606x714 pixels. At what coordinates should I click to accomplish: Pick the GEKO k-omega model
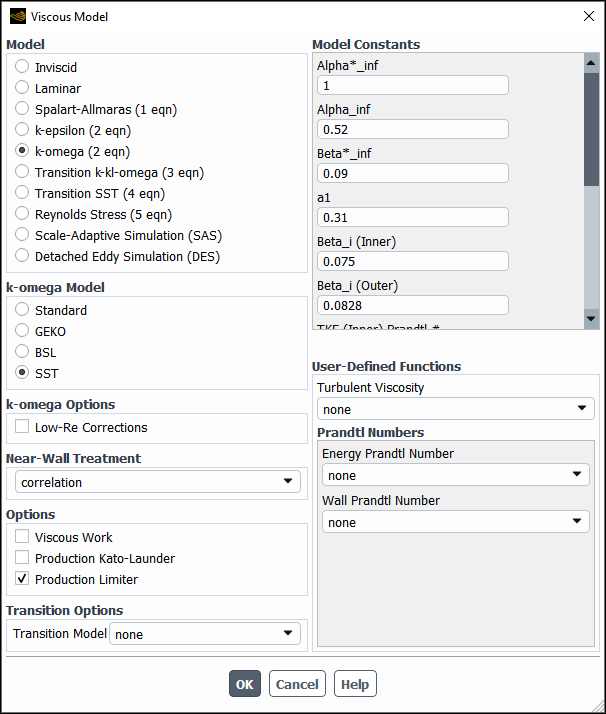click(22, 331)
